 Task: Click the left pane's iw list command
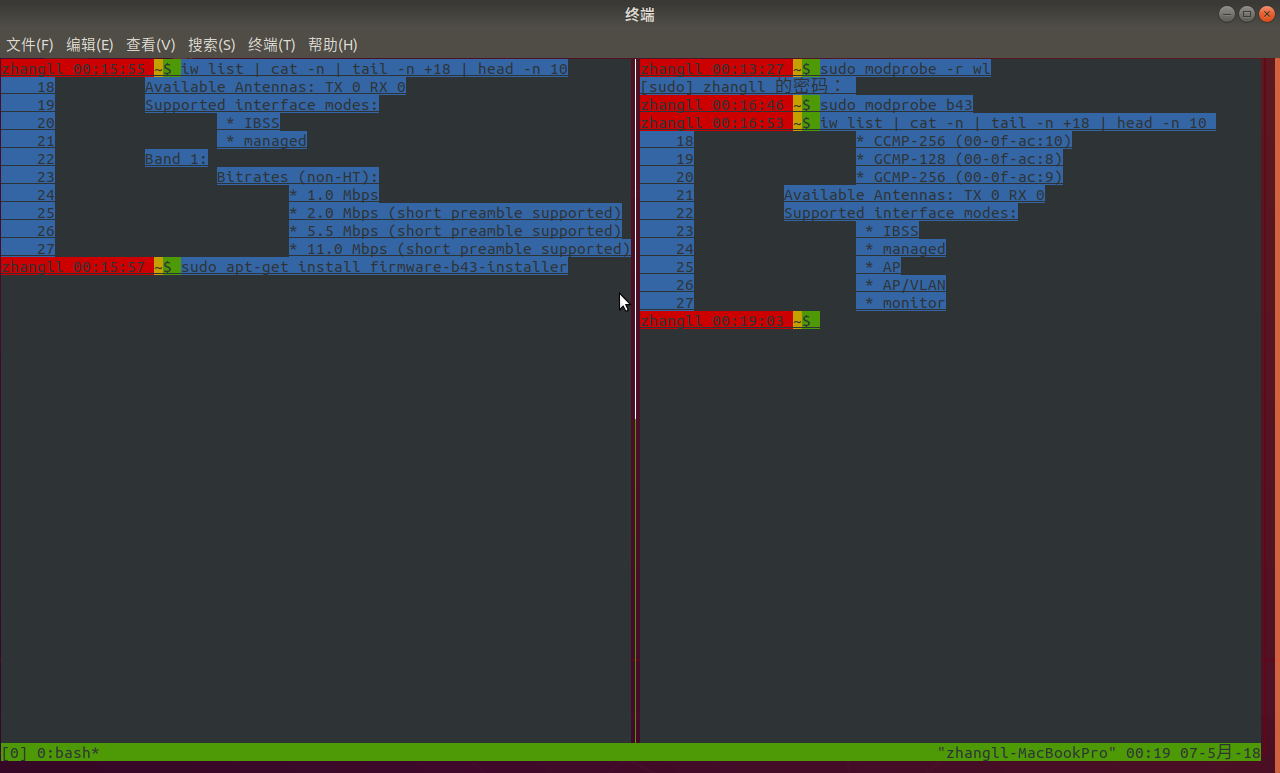[x=374, y=69]
